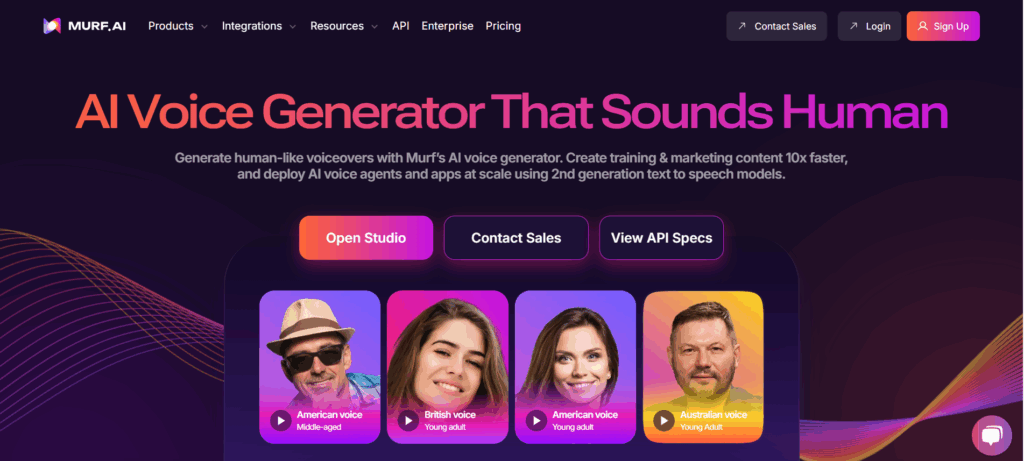Click the Murf.AI logo icon
This screenshot has width=1024, height=461.
pos(52,26)
